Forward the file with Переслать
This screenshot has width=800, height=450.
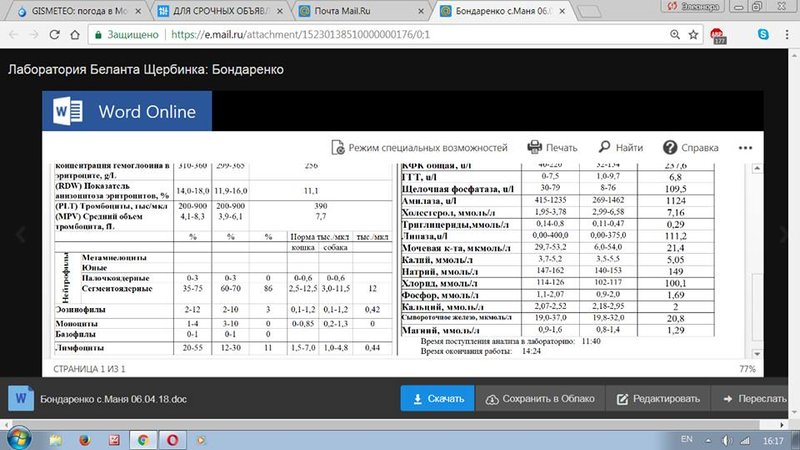pos(754,398)
